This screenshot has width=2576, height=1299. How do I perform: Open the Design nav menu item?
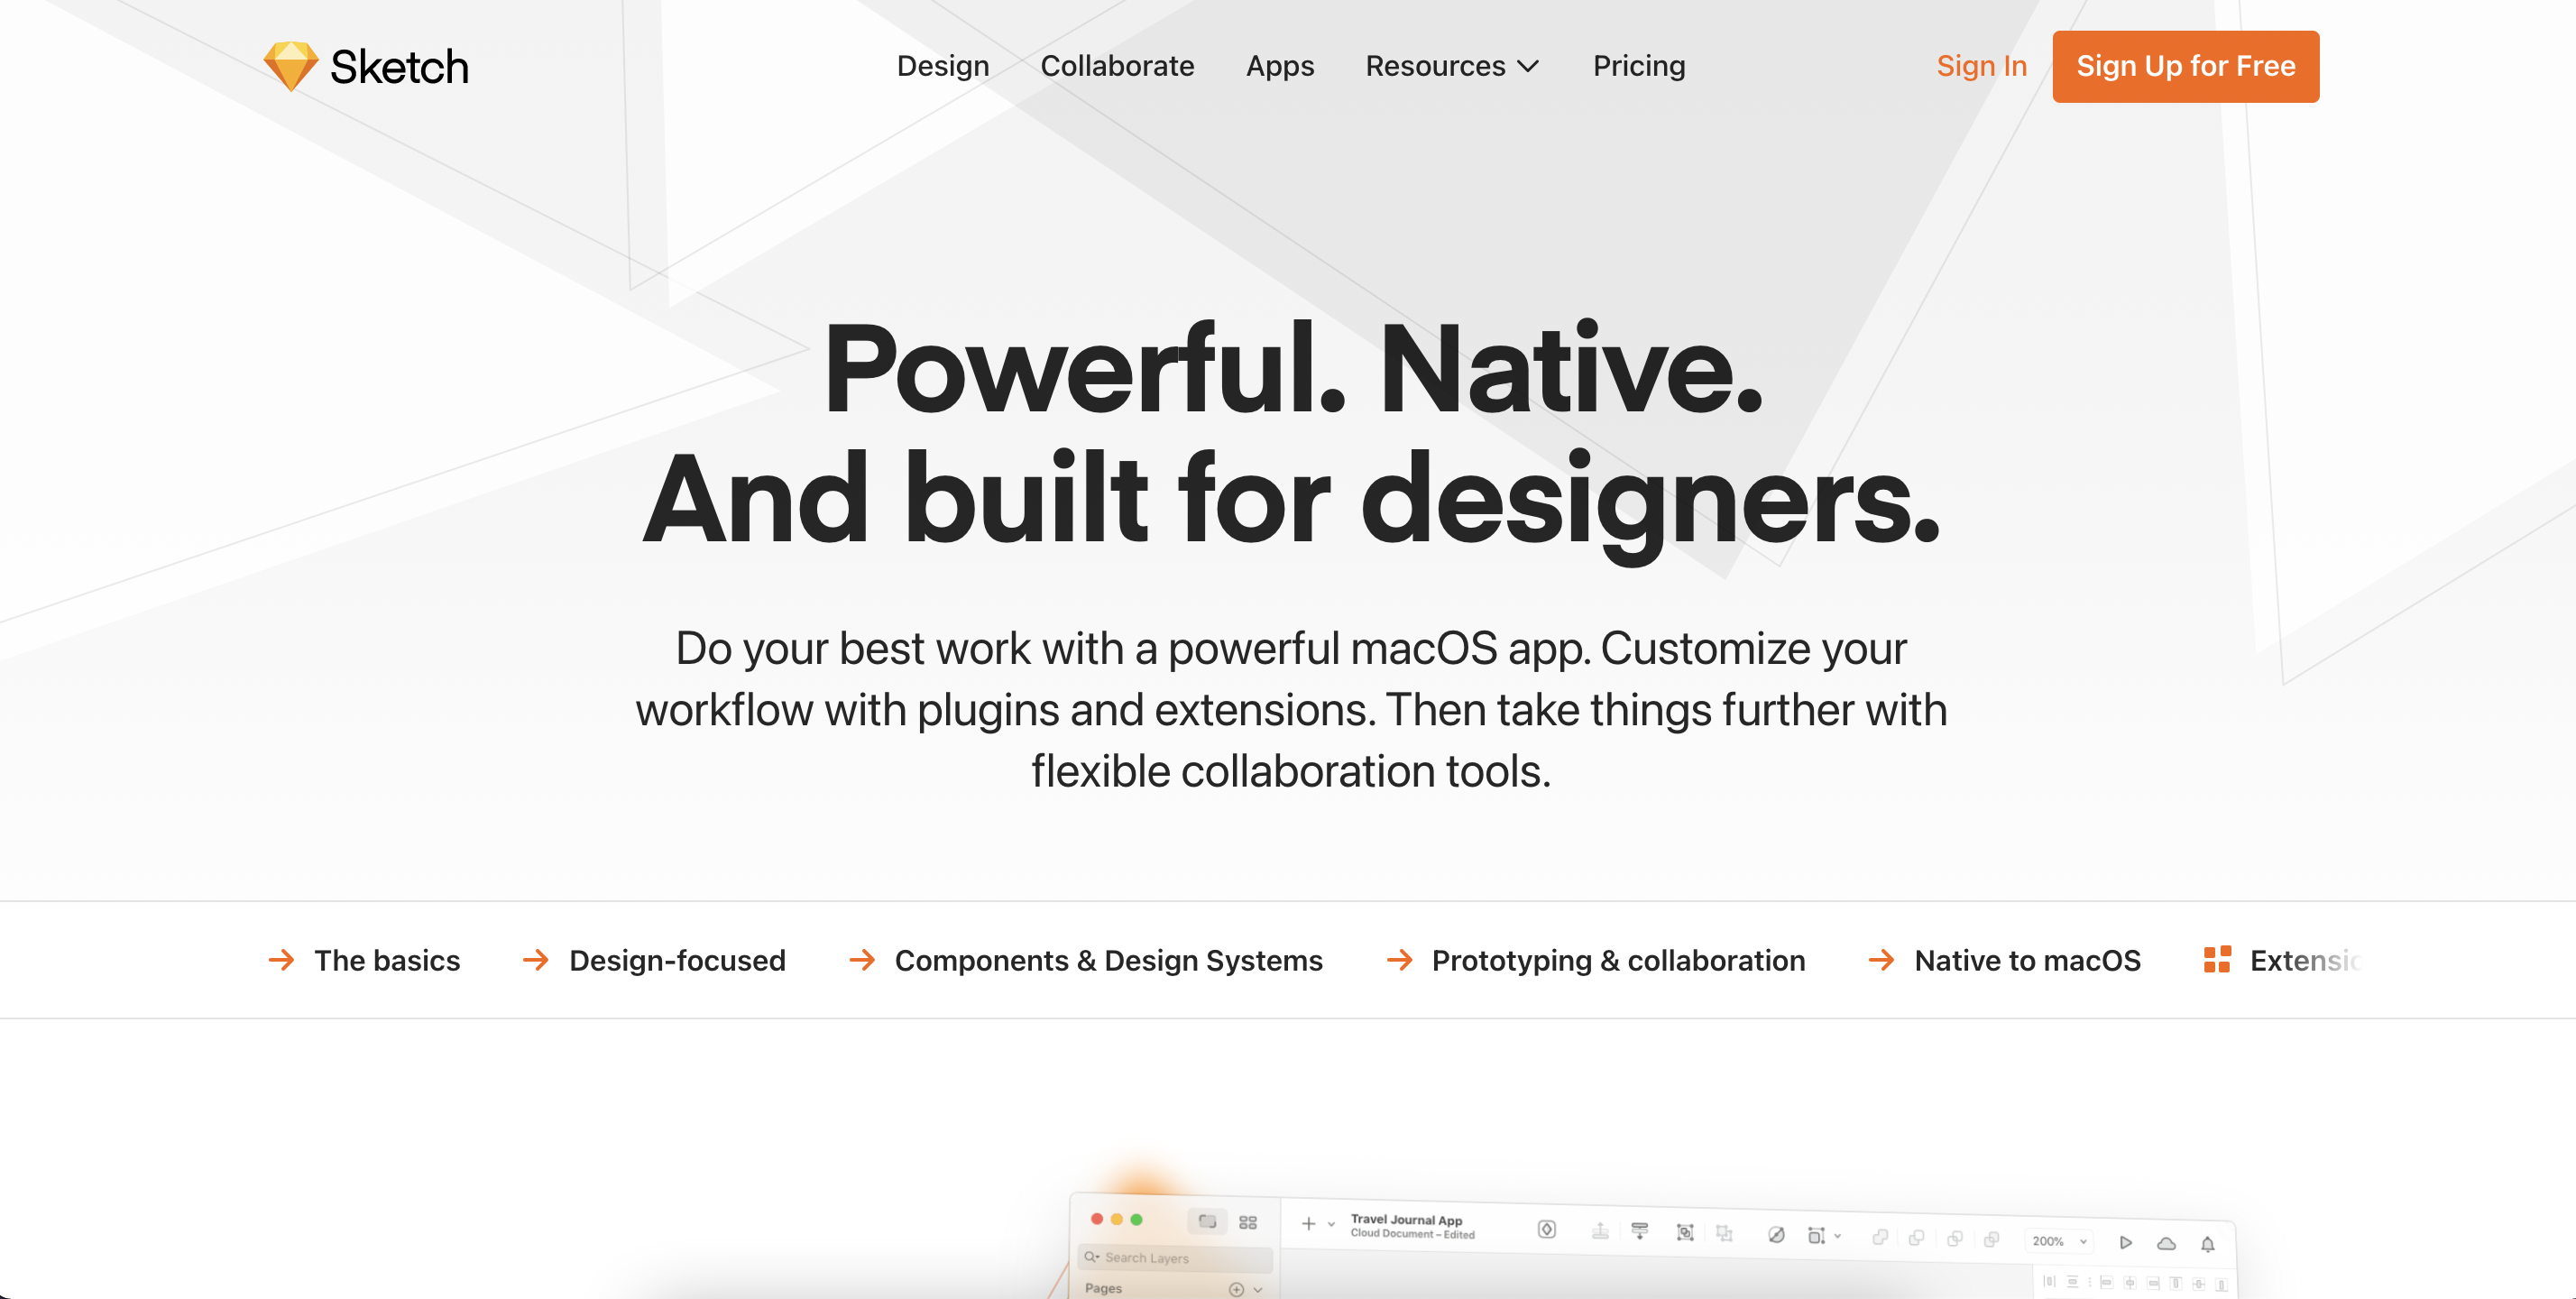tap(942, 66)
